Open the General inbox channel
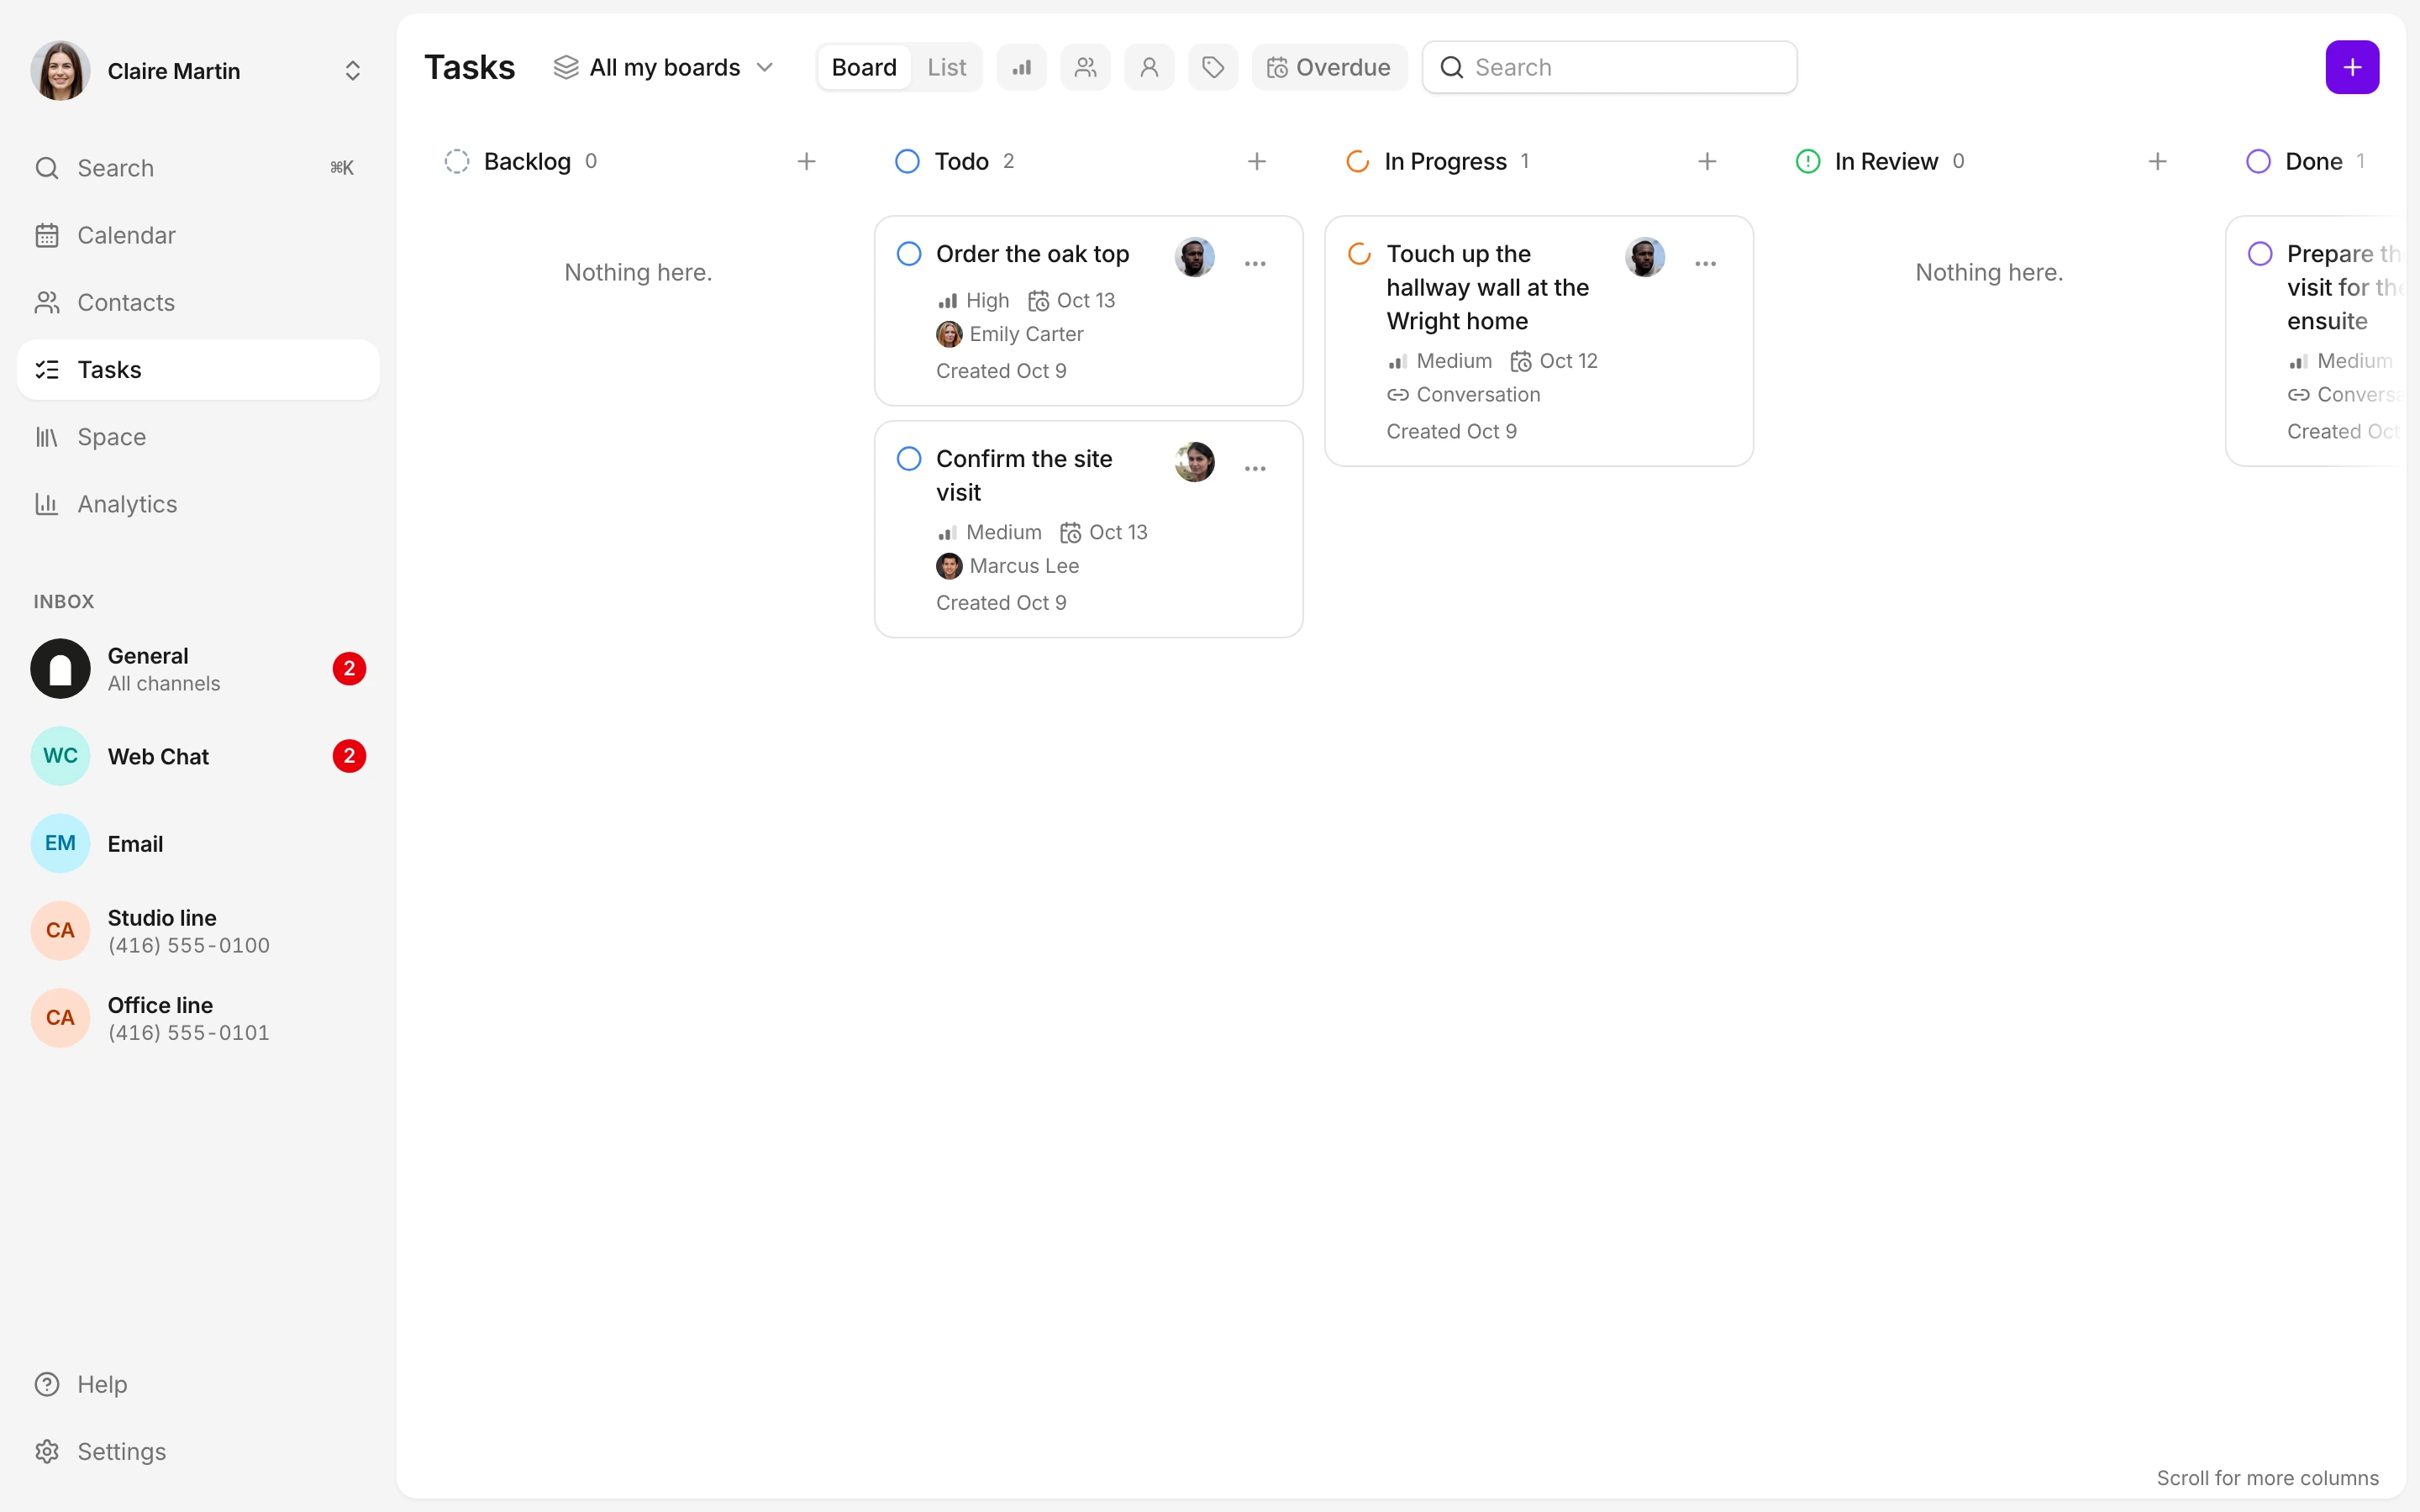2420x1512 pixels. tap(198, 669)
